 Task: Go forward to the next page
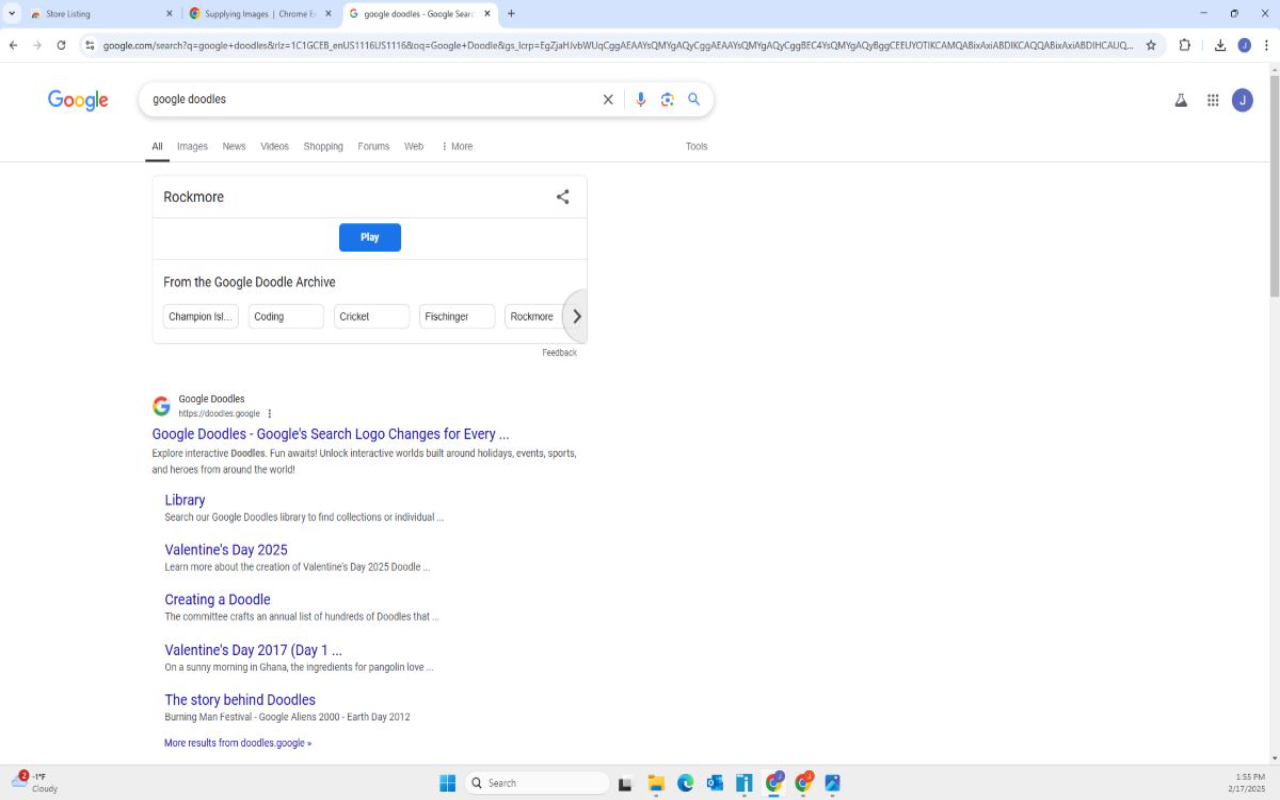tap(37, 45)
